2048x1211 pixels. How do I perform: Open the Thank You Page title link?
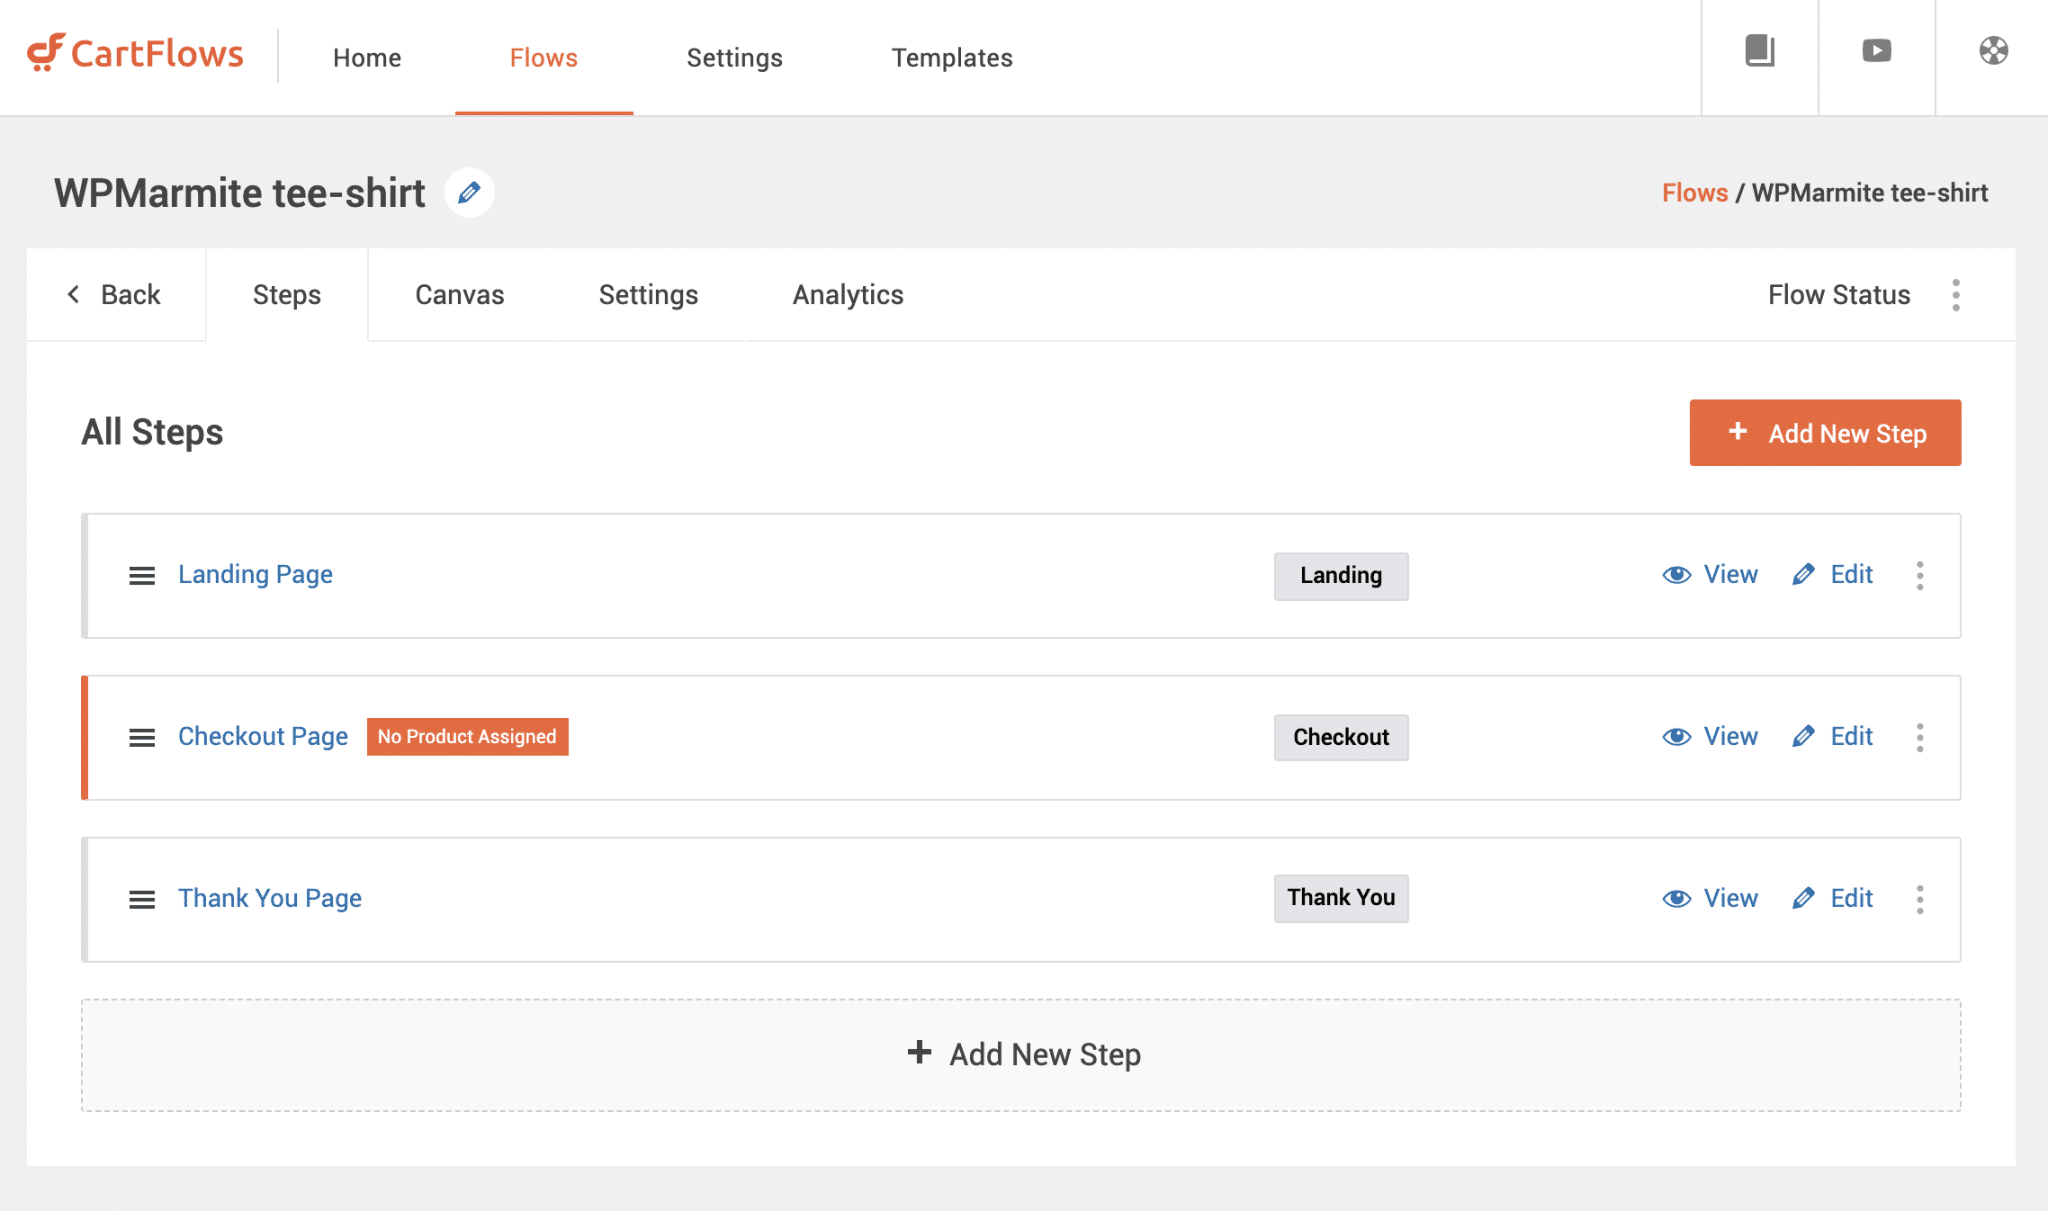pos(270,899)
